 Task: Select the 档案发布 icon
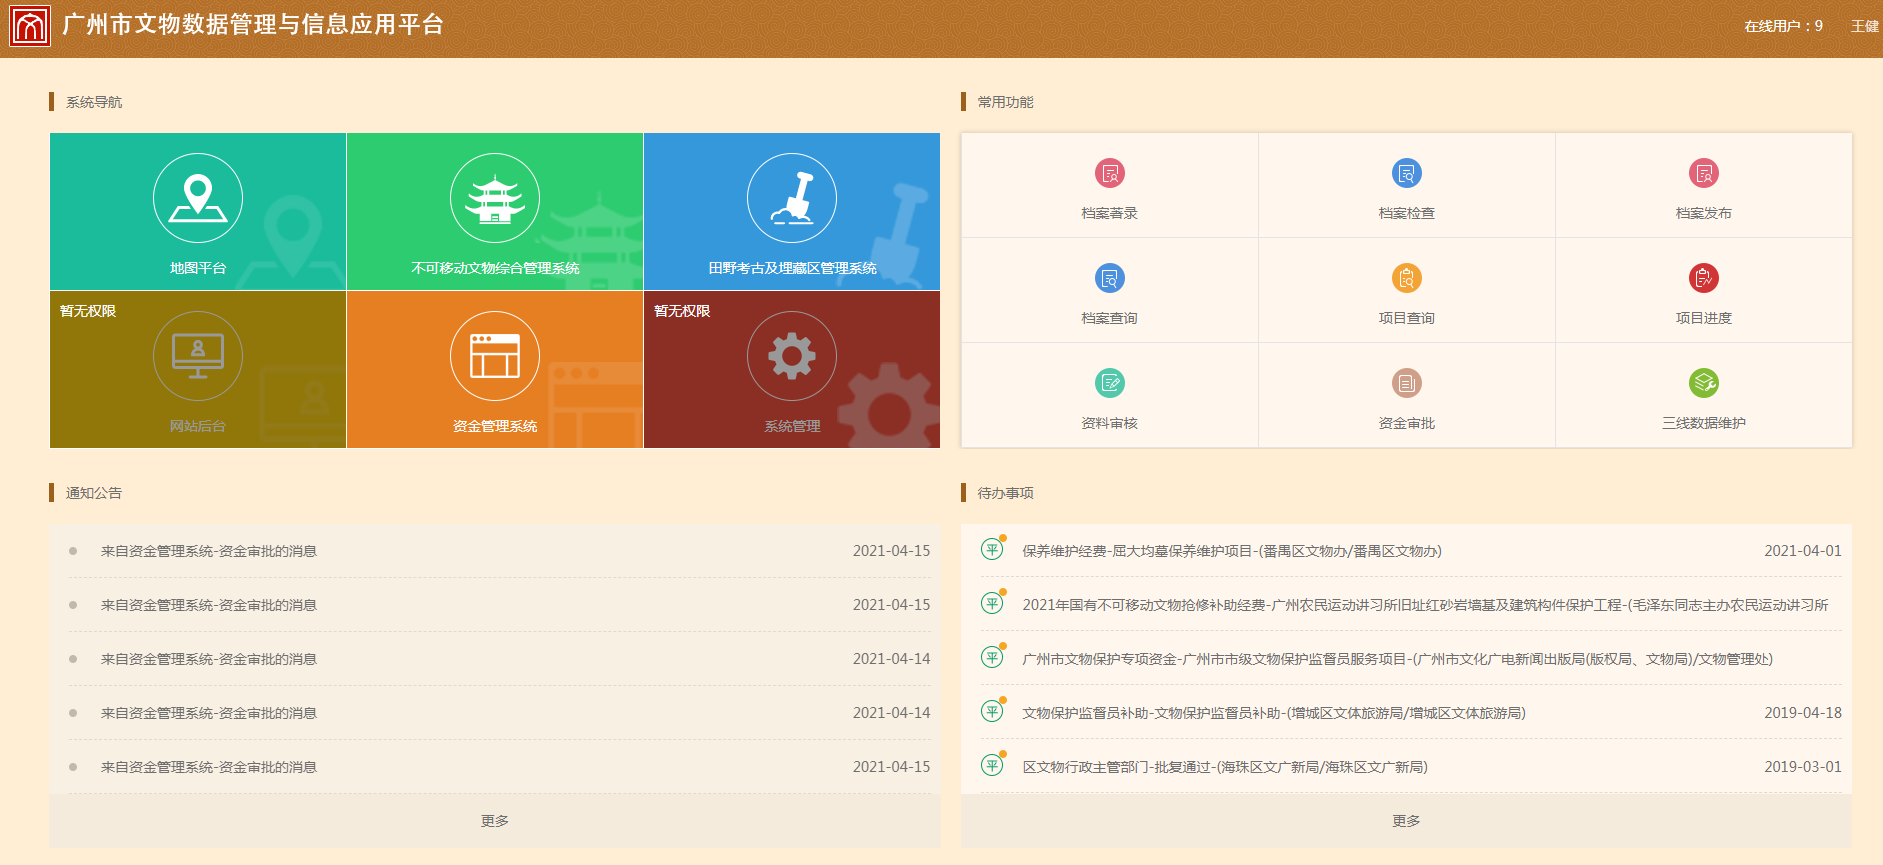click(1703, 173)
